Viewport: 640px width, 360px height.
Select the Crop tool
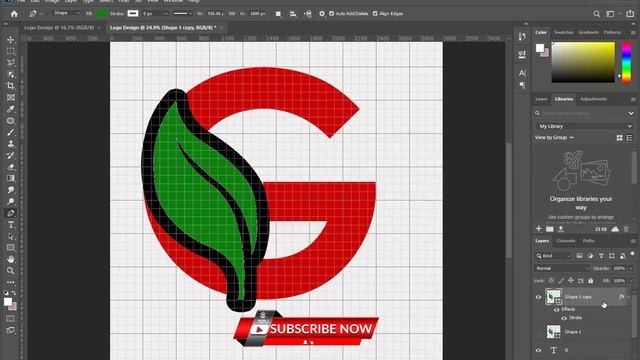(11, 86)
